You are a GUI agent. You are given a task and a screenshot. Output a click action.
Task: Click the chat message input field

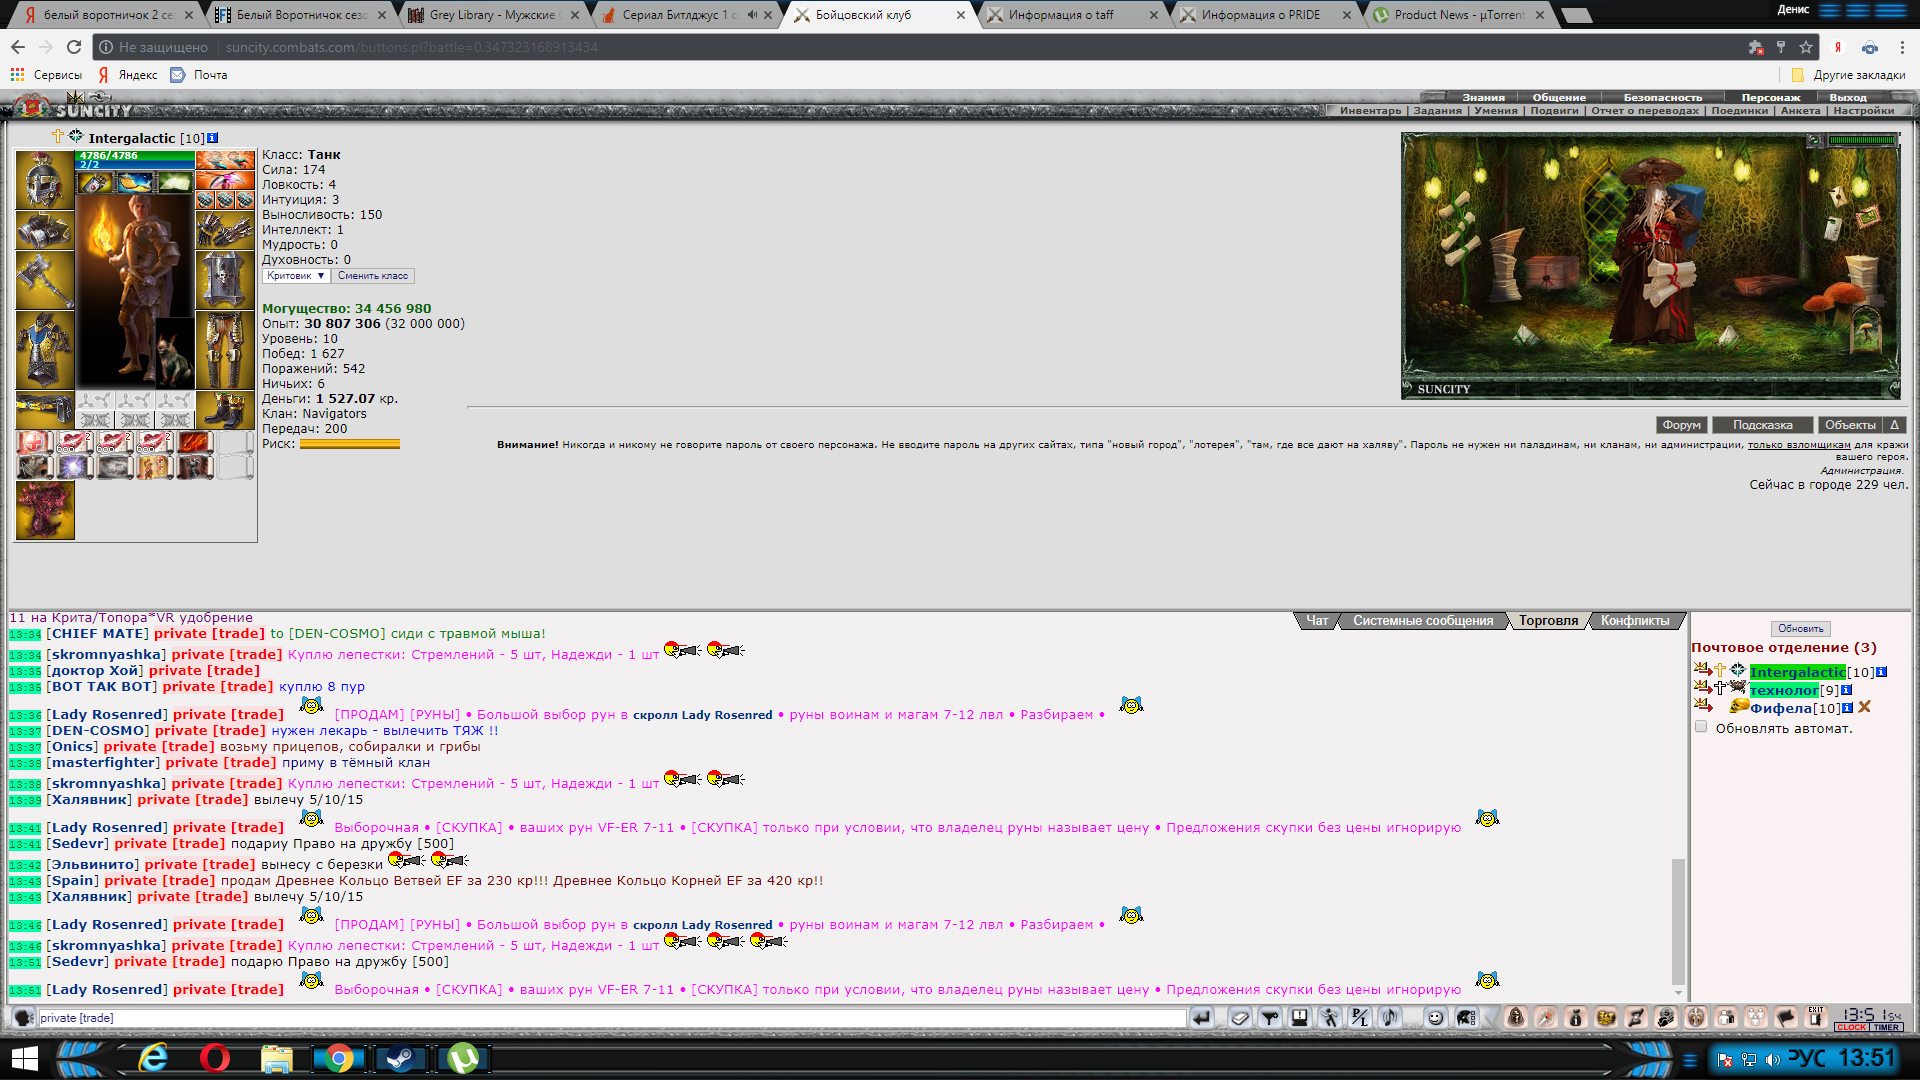[x=611, y=1018]
